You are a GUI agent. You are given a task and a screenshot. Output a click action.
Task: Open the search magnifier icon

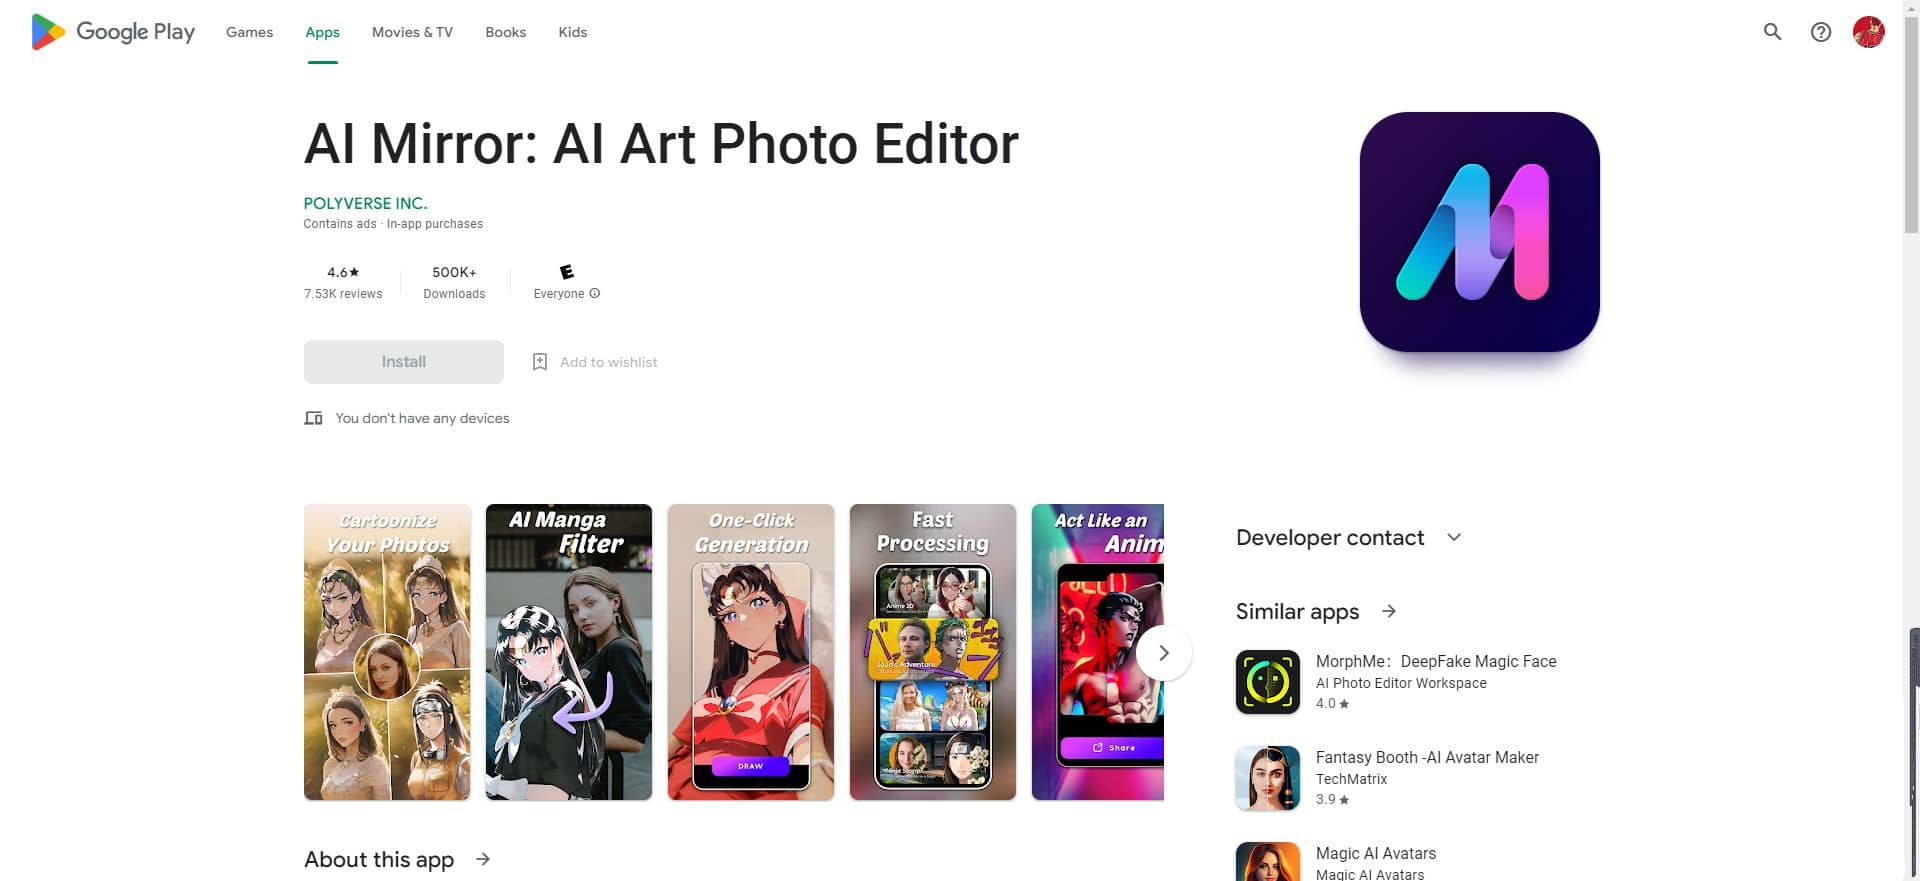click(1772, 32)
